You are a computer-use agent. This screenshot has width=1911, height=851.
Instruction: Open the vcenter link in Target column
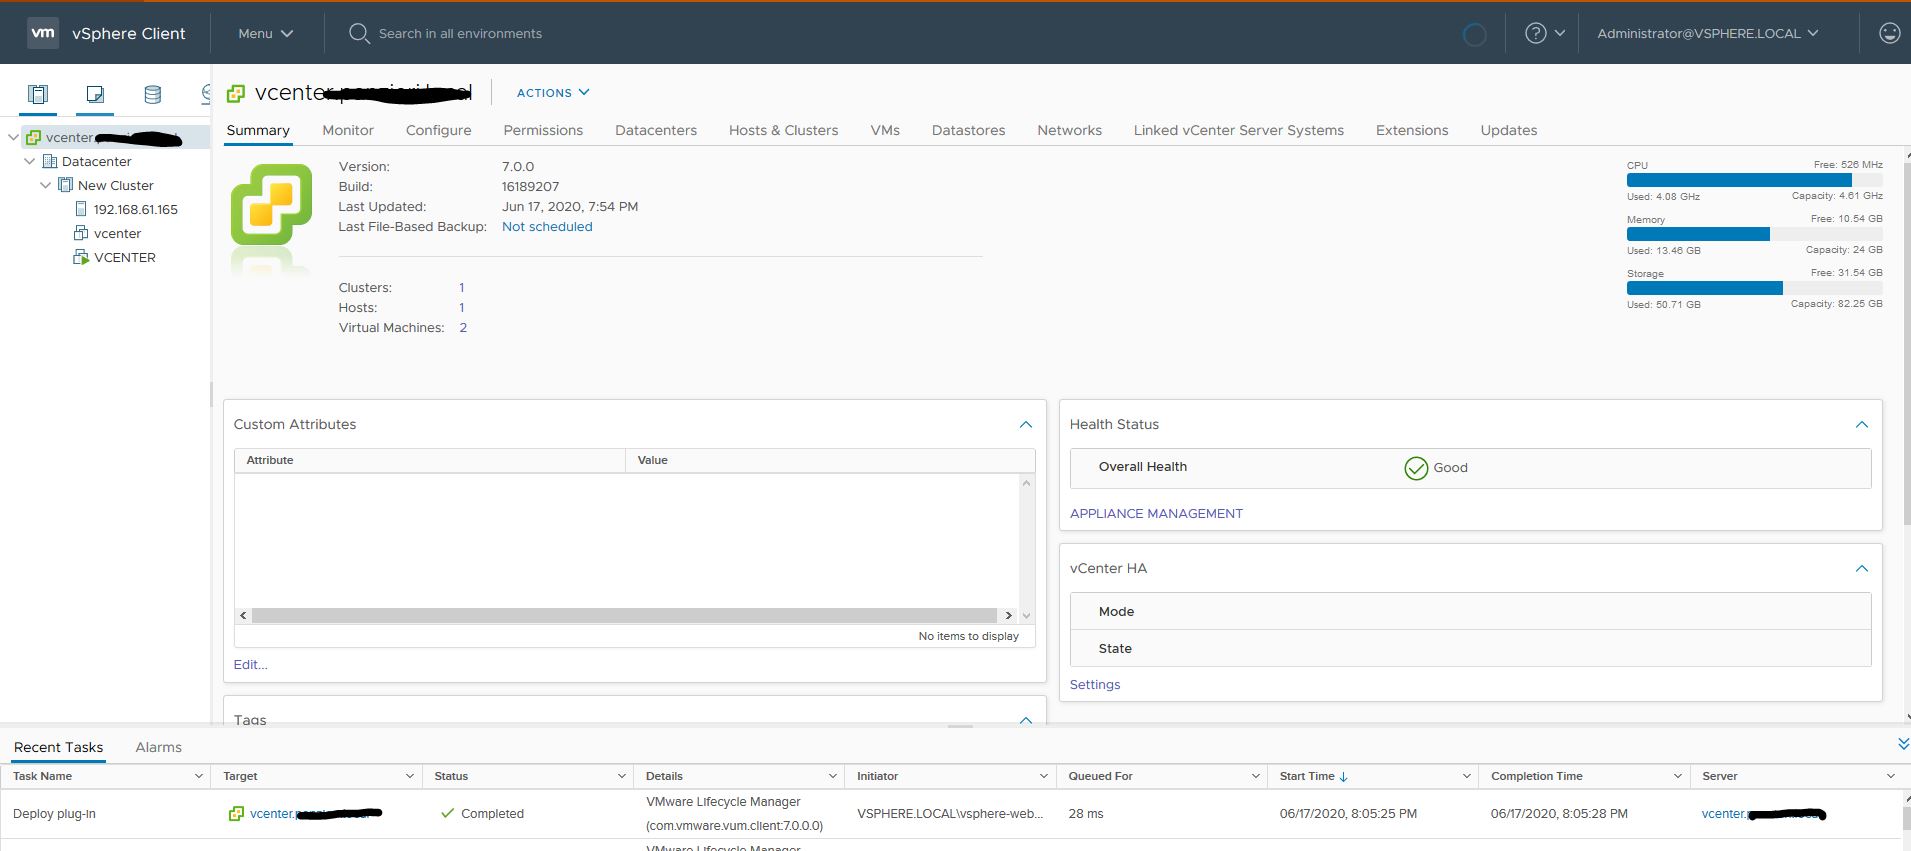[316, 814]
